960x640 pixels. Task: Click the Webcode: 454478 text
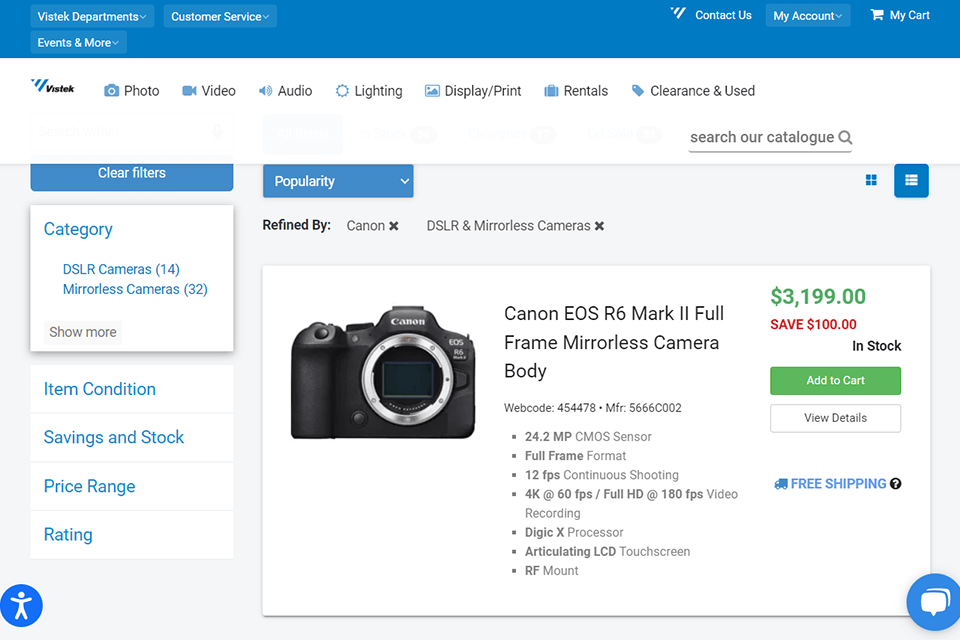click(x=550, y=408)
